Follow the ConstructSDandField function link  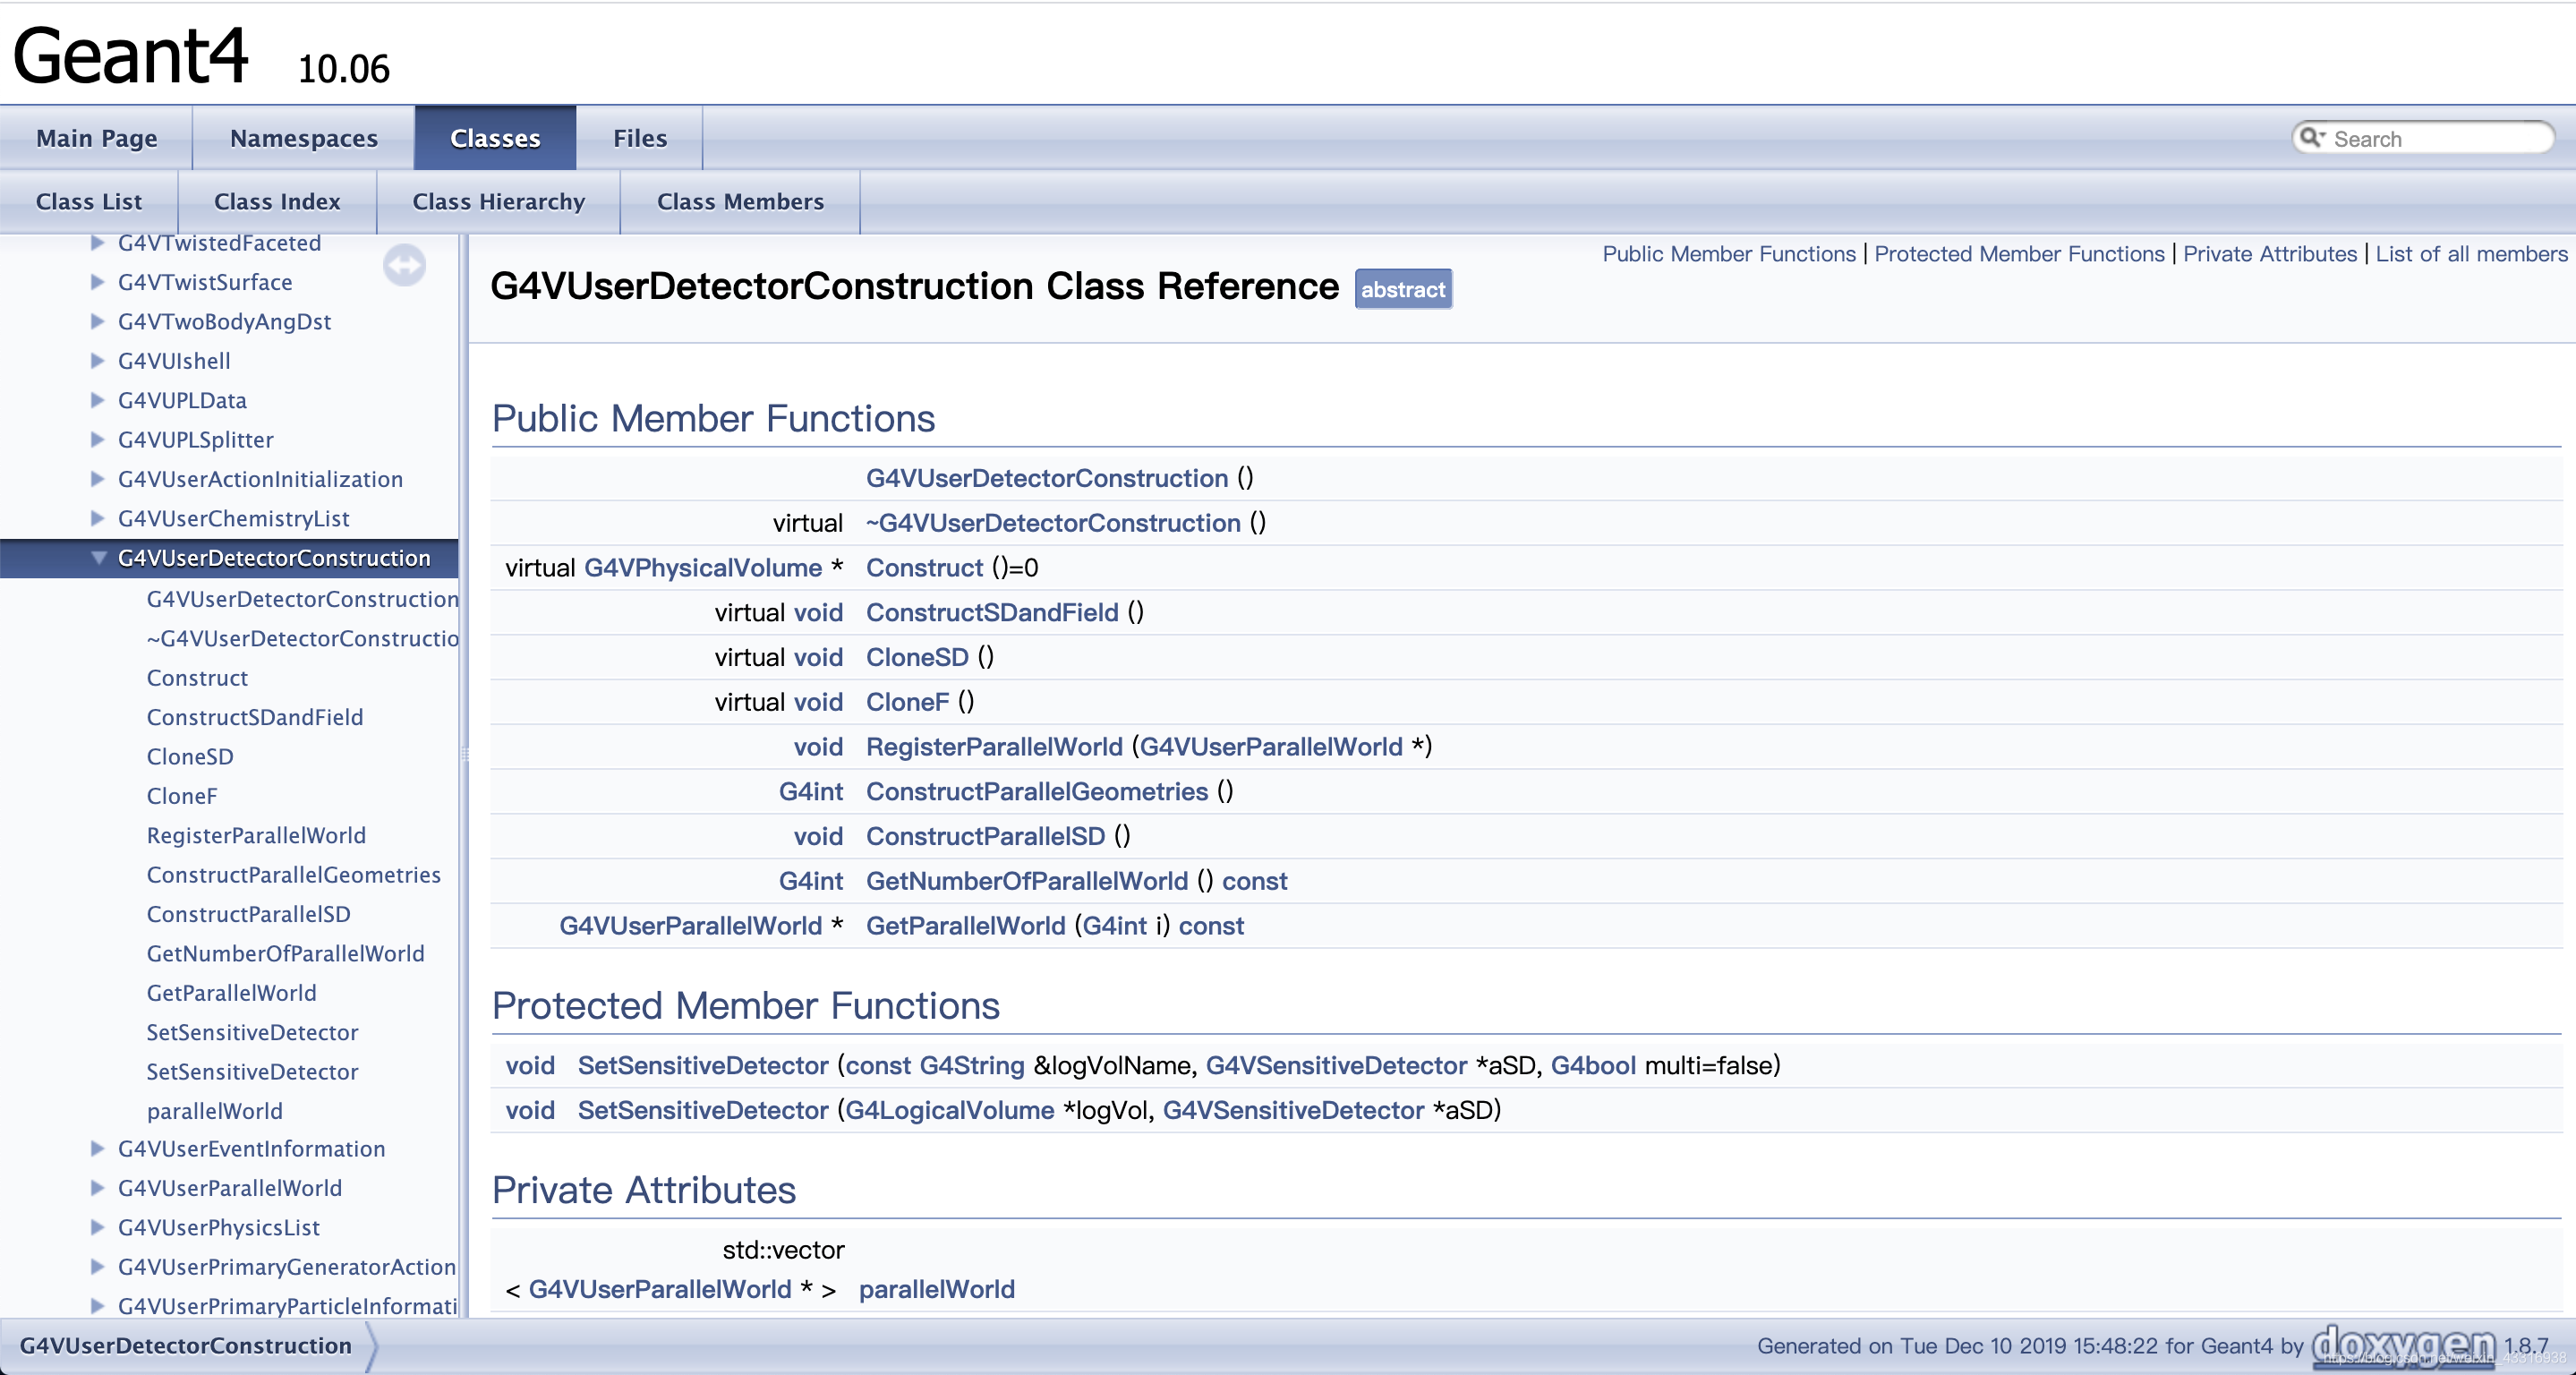(x=991, y=612)
